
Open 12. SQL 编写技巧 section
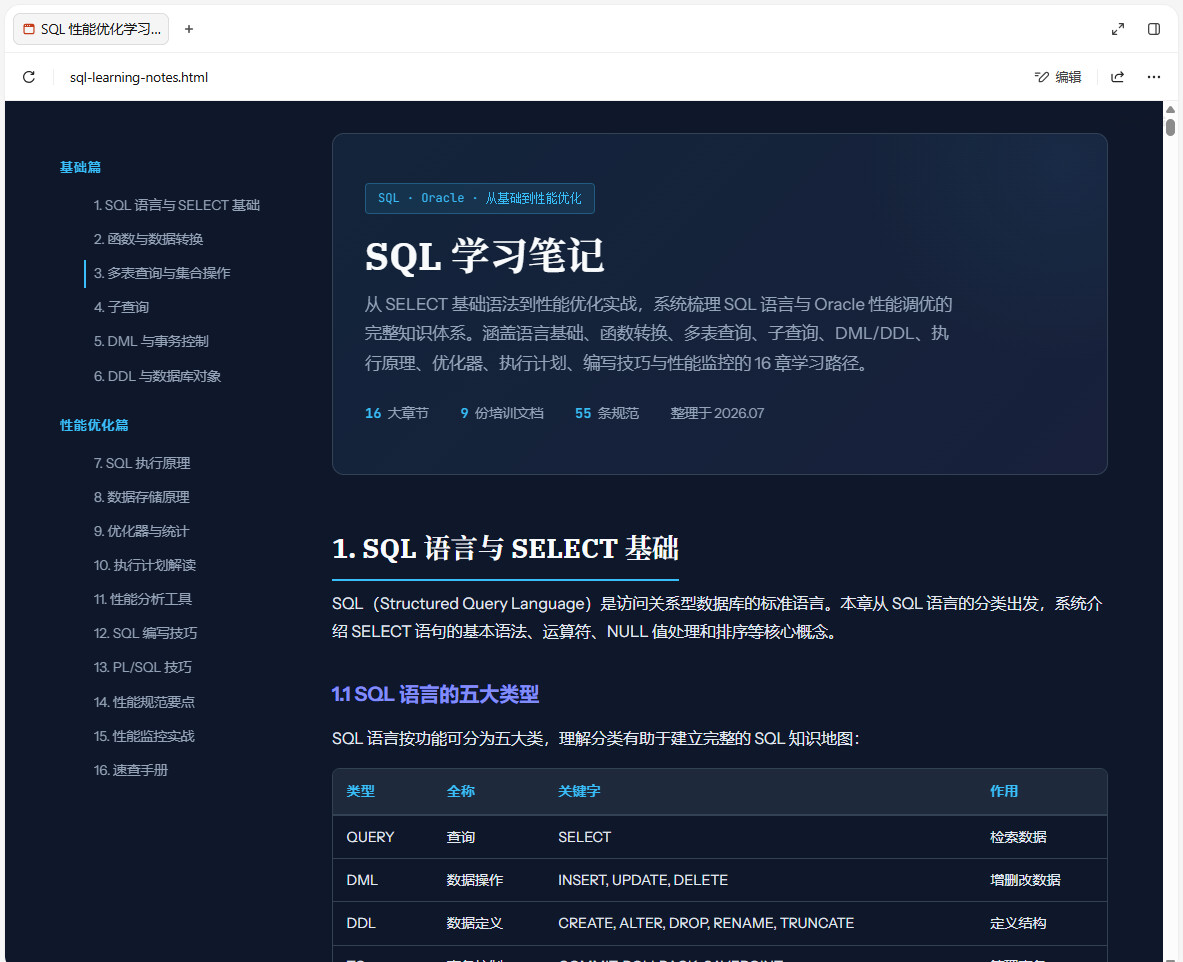click(146, 633)
